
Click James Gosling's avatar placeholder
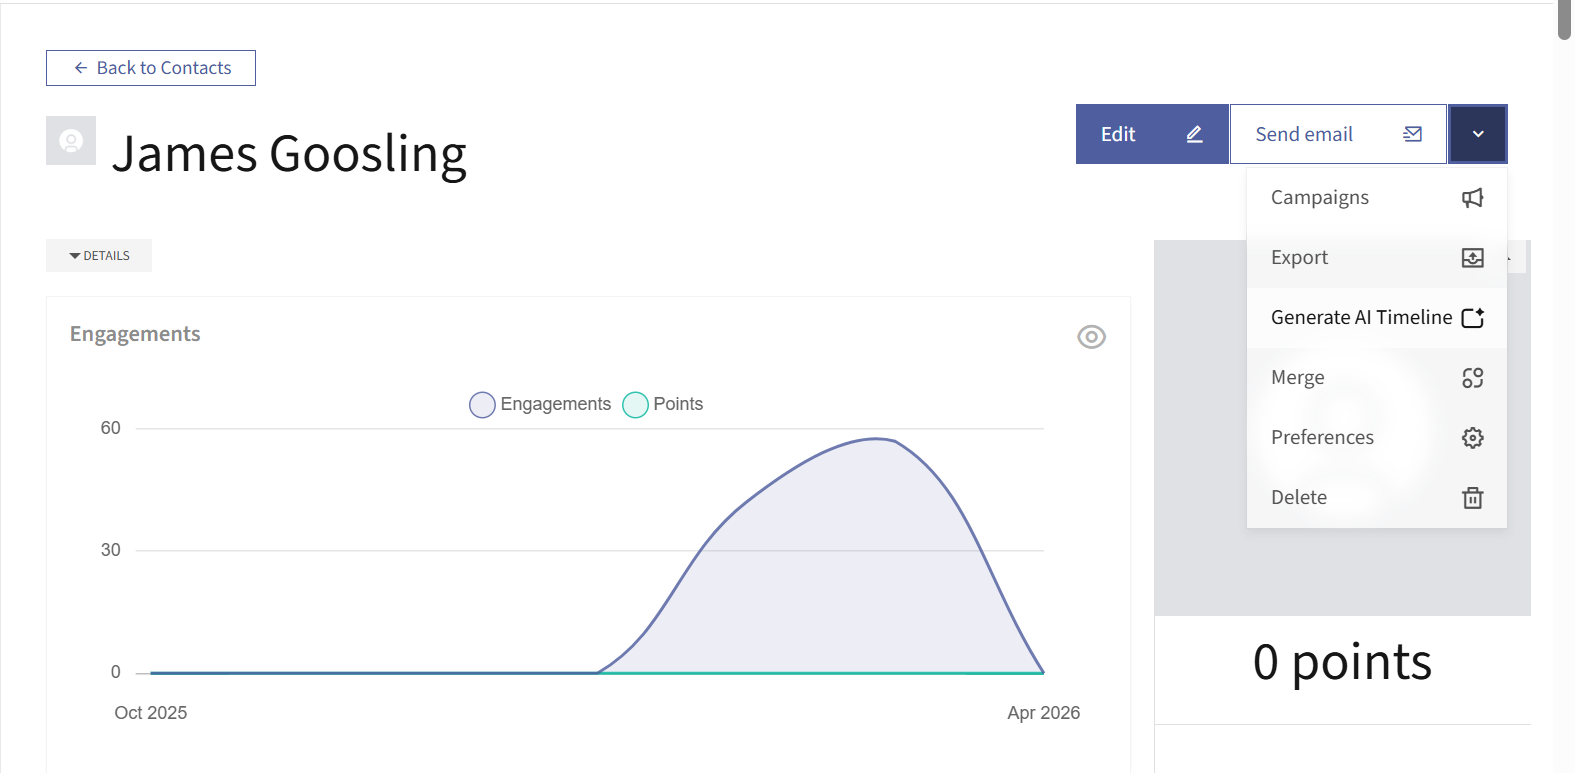[x=71, y=141]
